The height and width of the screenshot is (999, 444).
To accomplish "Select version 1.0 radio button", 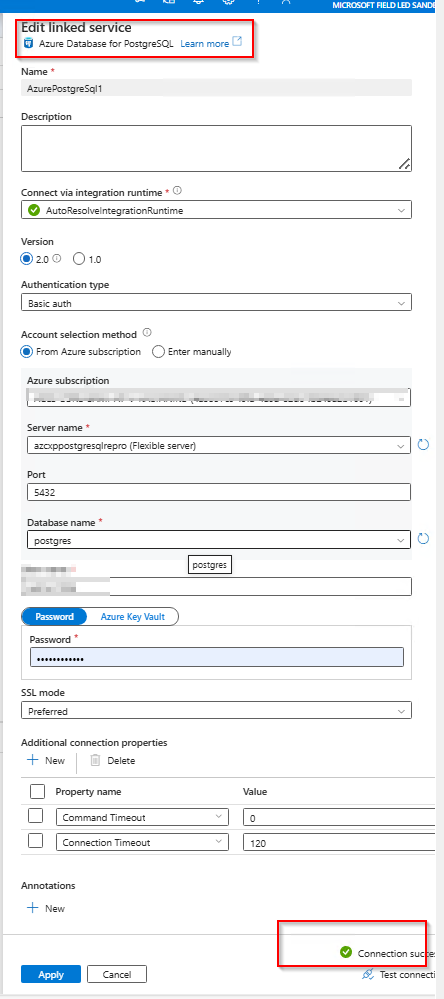I will [79, 259].
